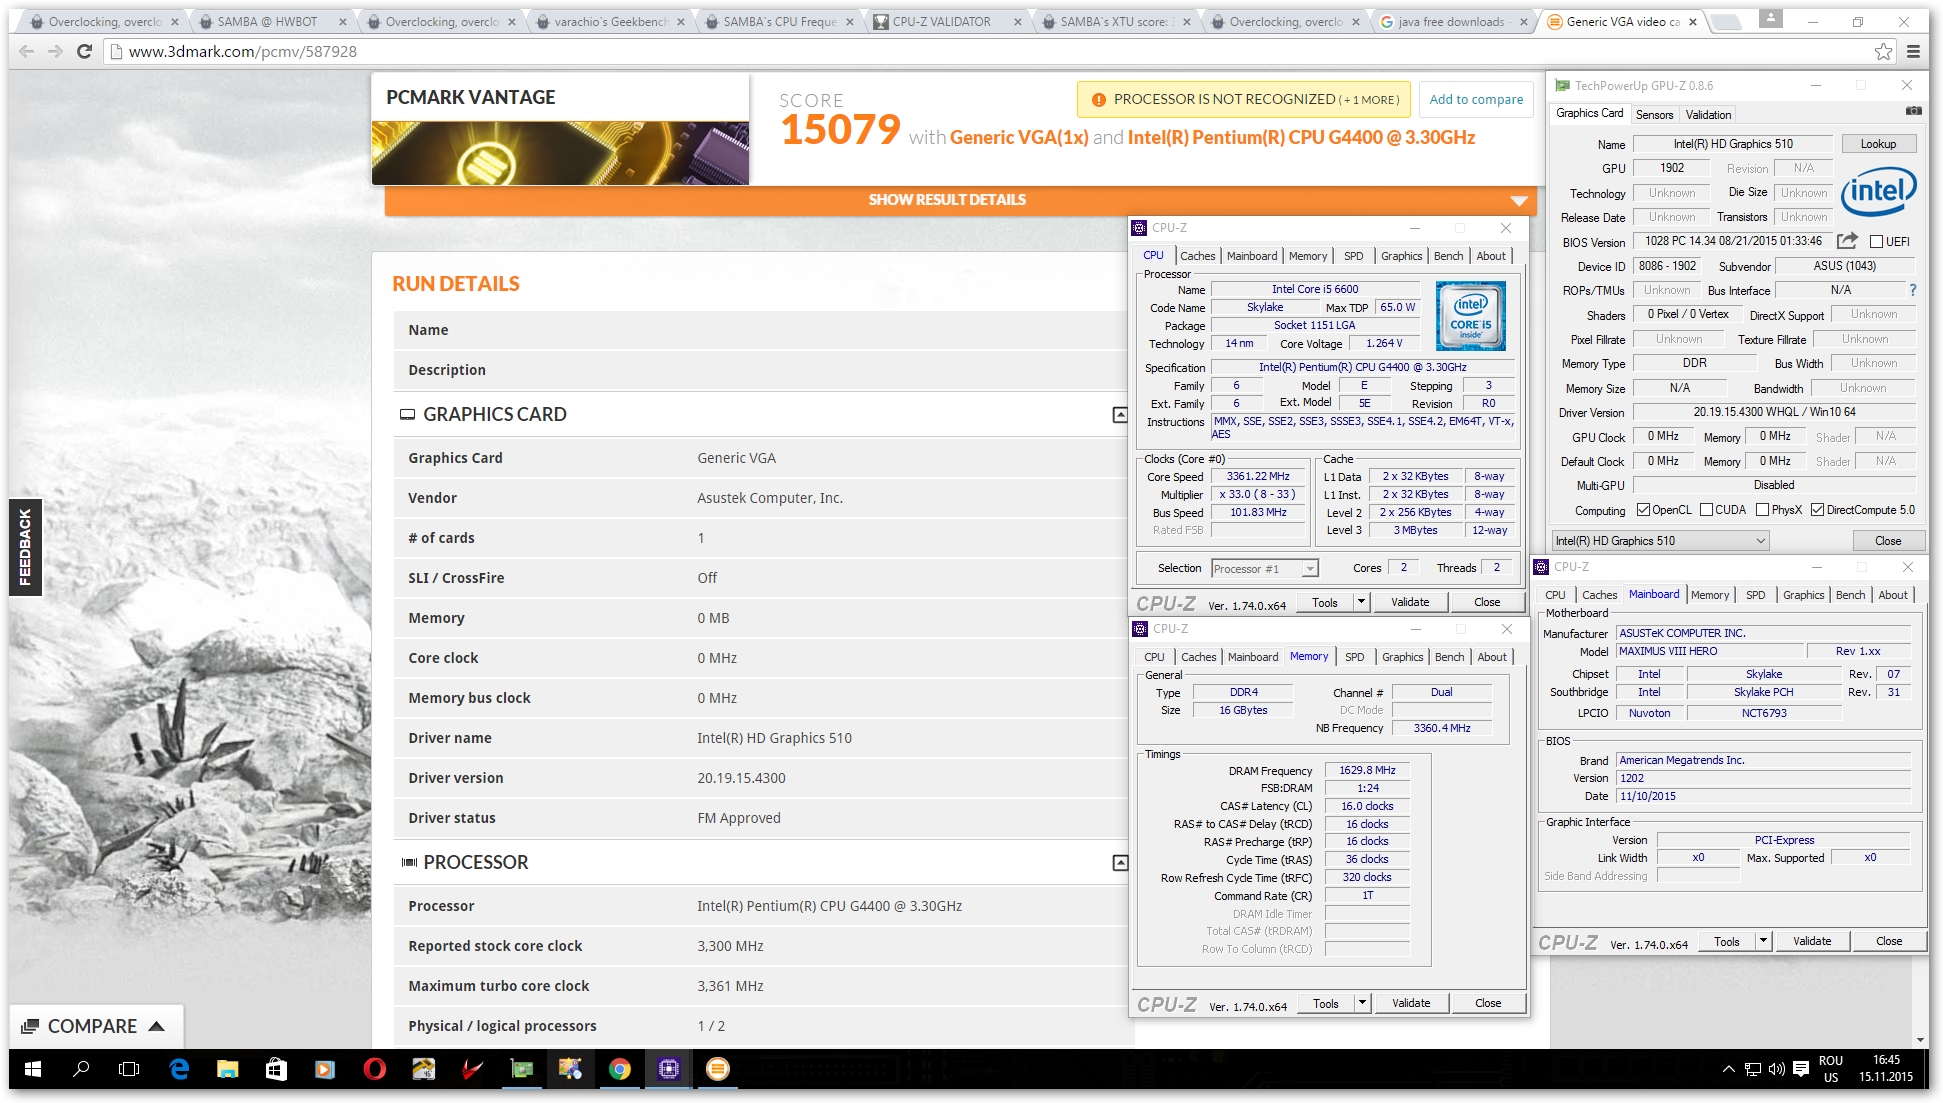
Task: Open the FEEDBACK side tab
Action: click(x=25, y=547)
